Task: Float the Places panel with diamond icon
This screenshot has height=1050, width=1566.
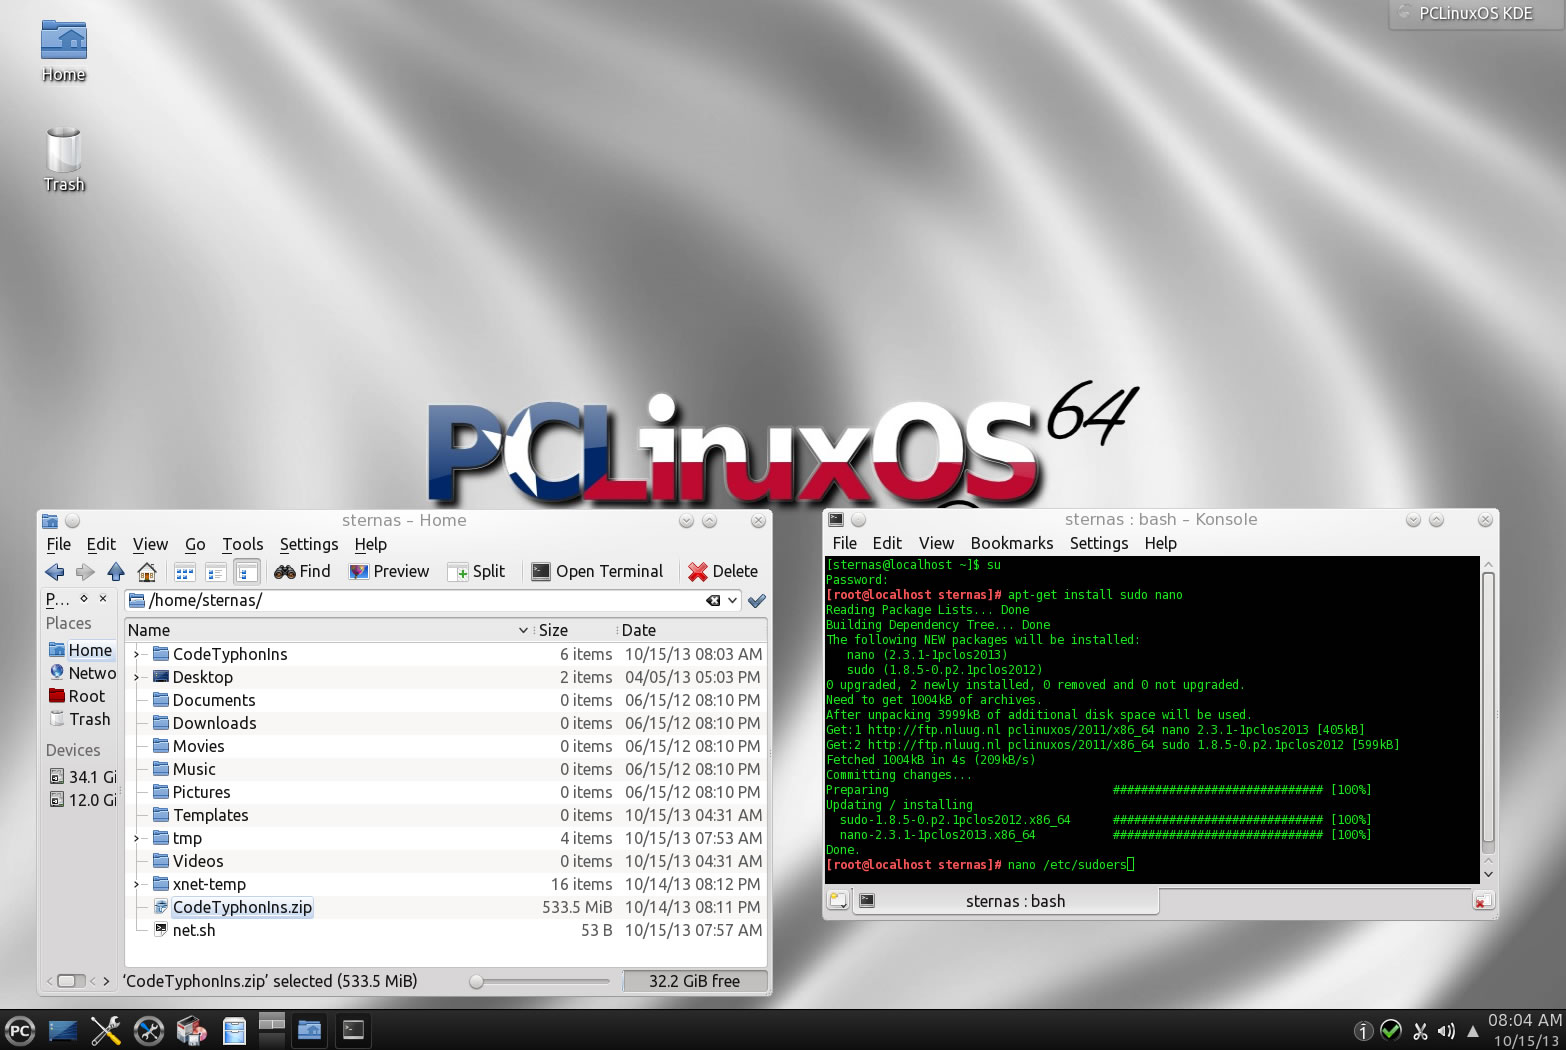Action: [x=84, y=598]
